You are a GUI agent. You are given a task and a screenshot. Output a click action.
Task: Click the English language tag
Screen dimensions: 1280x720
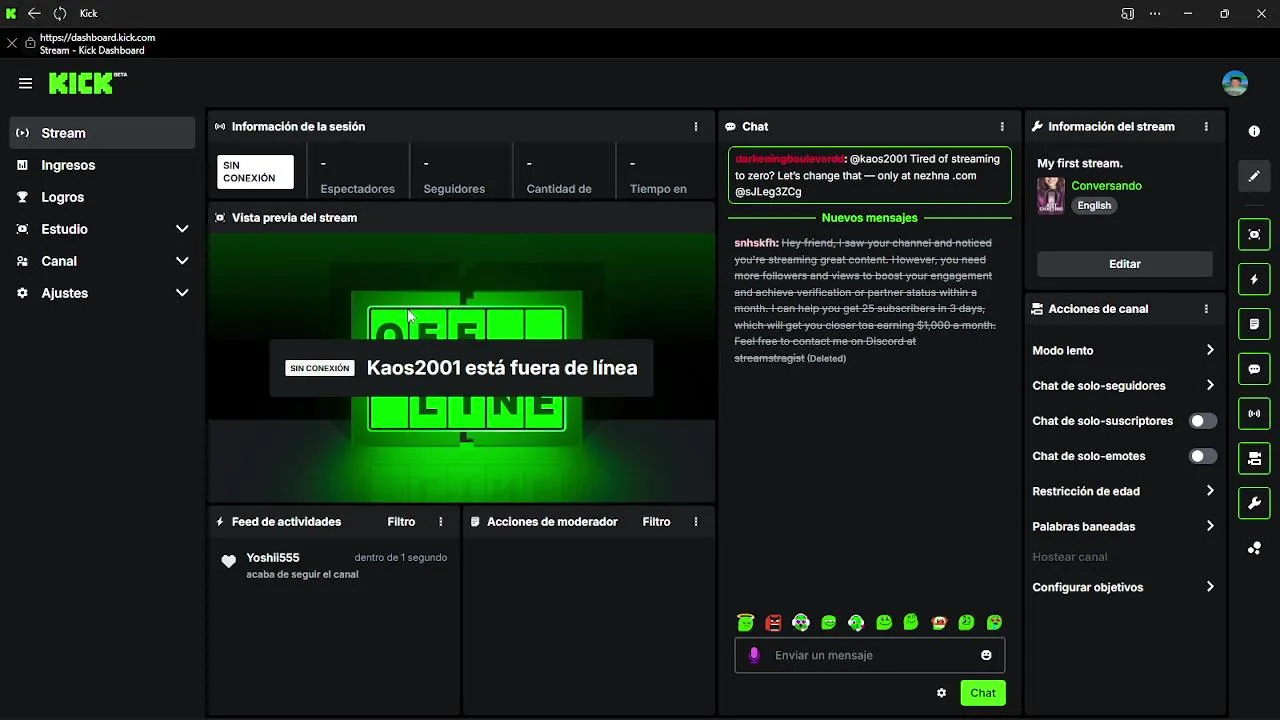click(1094, 205)
